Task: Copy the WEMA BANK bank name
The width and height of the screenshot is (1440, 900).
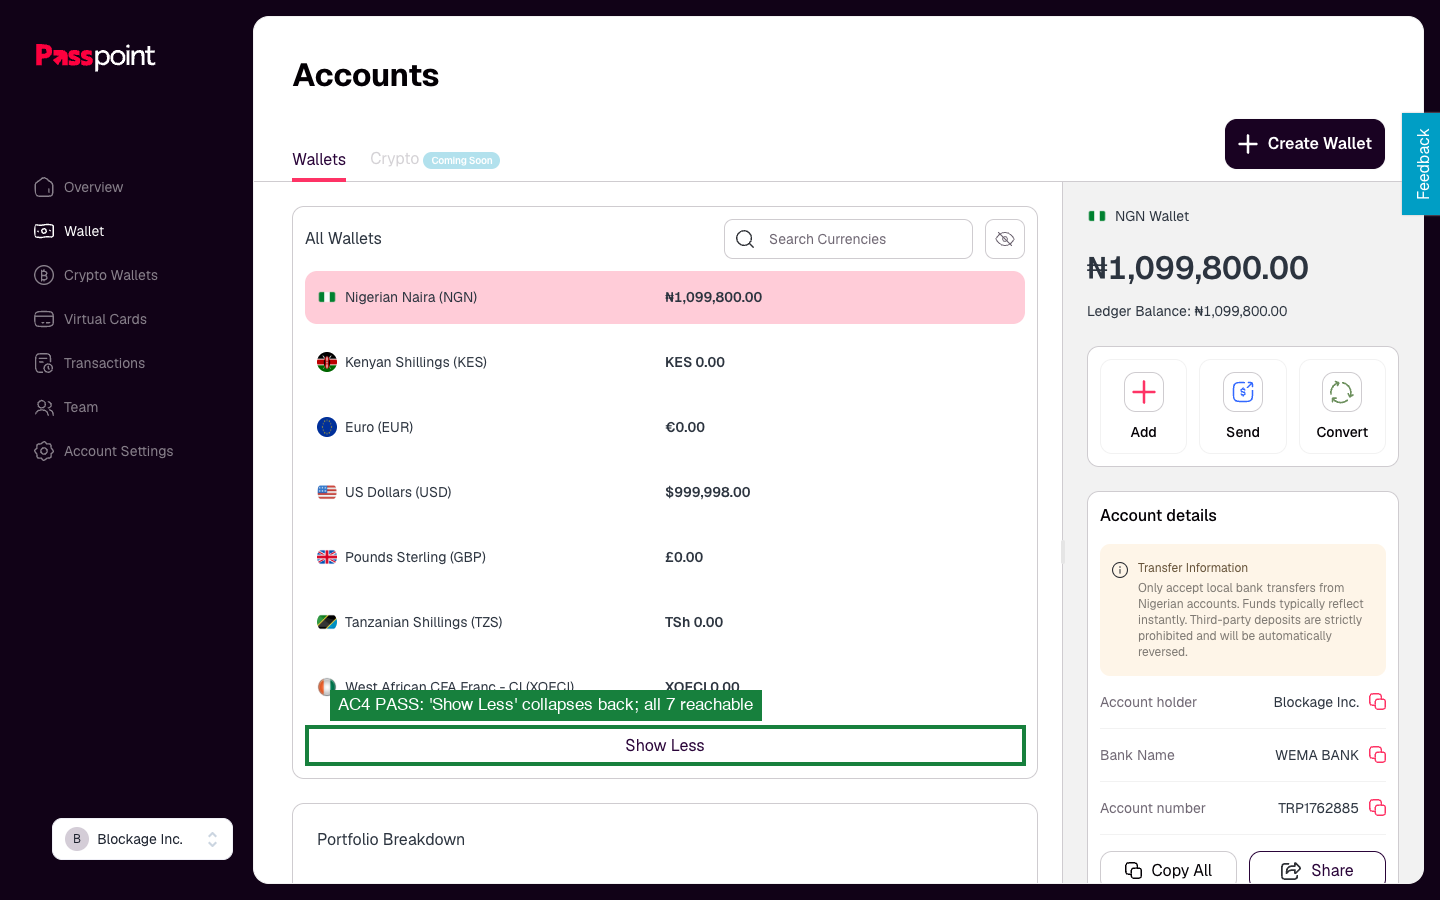Action: (1377, 755)
